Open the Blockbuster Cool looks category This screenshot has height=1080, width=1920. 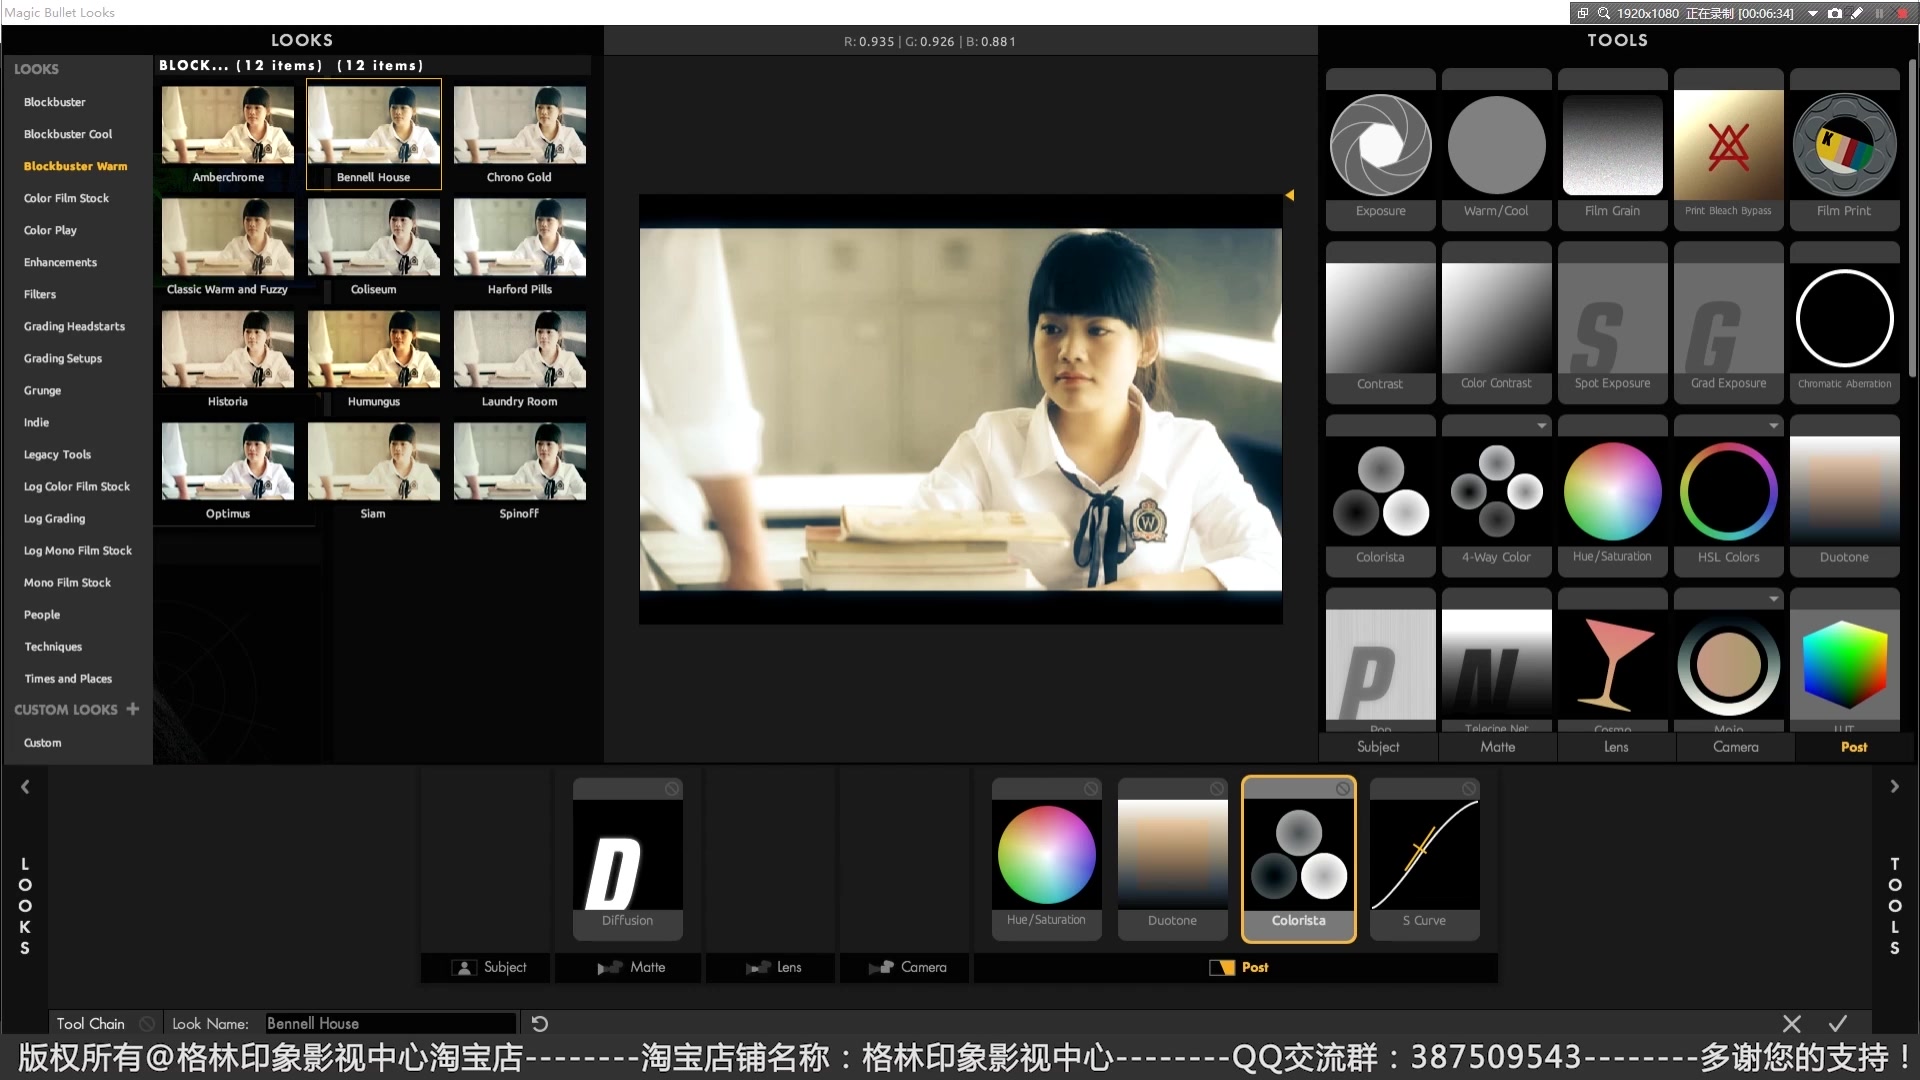click(68, 134)
